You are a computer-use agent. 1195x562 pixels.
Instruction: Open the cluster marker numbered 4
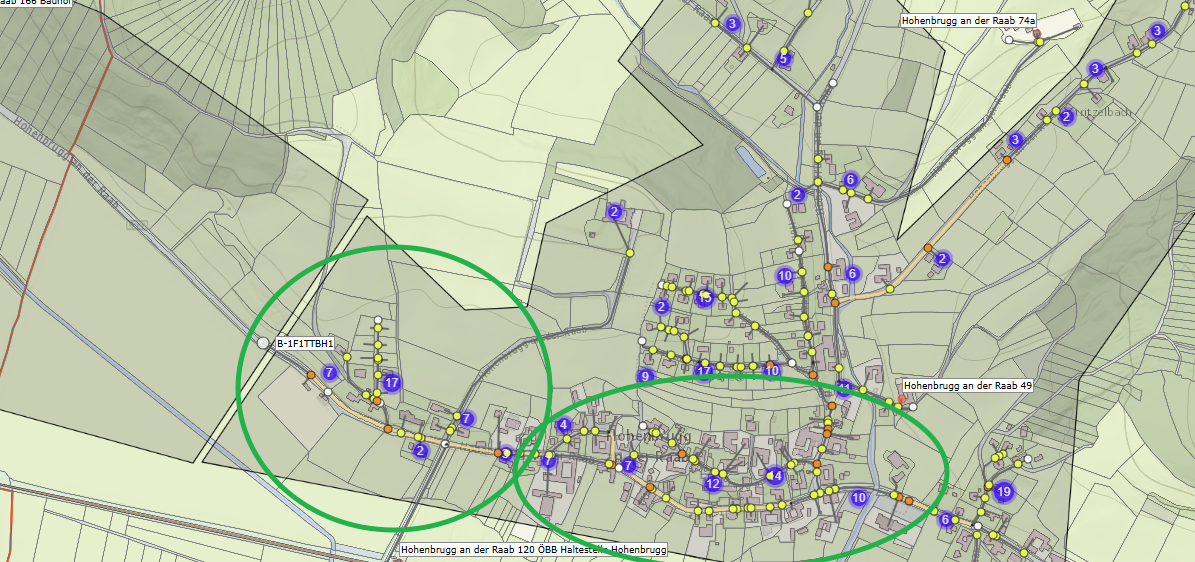pyautogui.click(x=564, y=426)
